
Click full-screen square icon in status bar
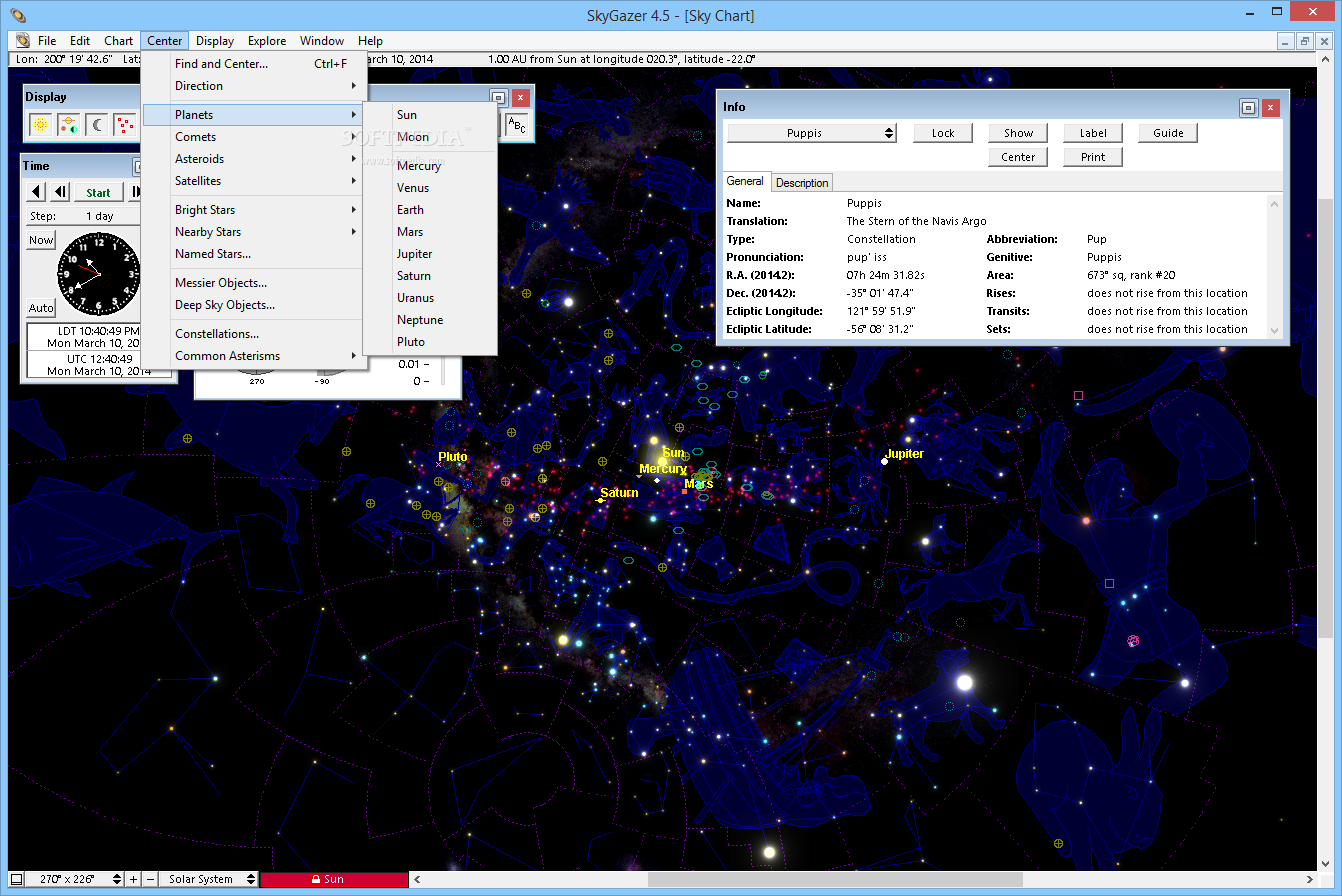pyautogui.click(x=16, y=880)
